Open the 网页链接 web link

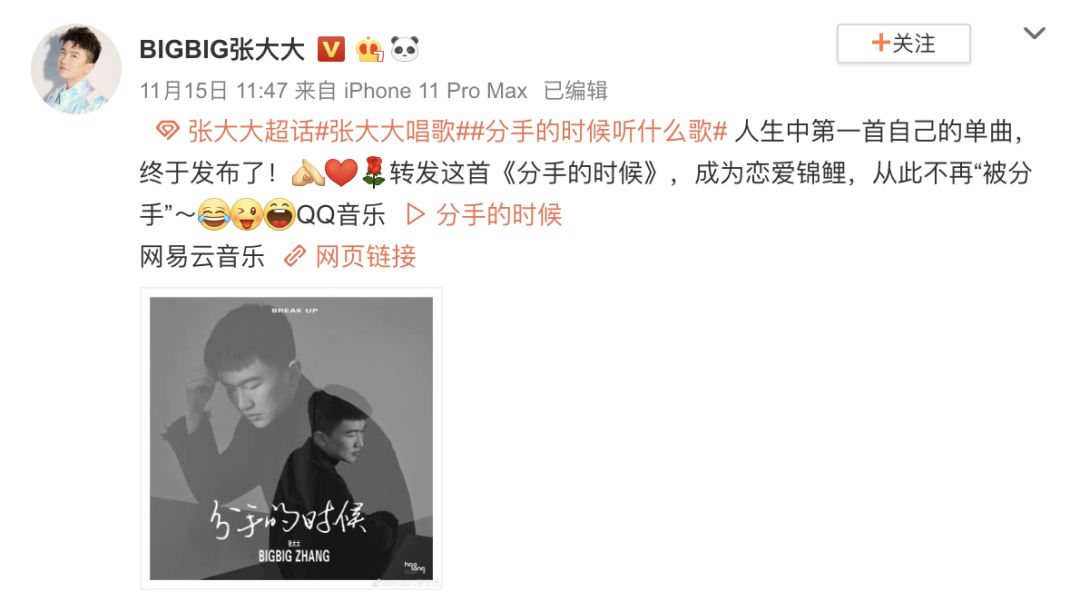click(366, 256)
